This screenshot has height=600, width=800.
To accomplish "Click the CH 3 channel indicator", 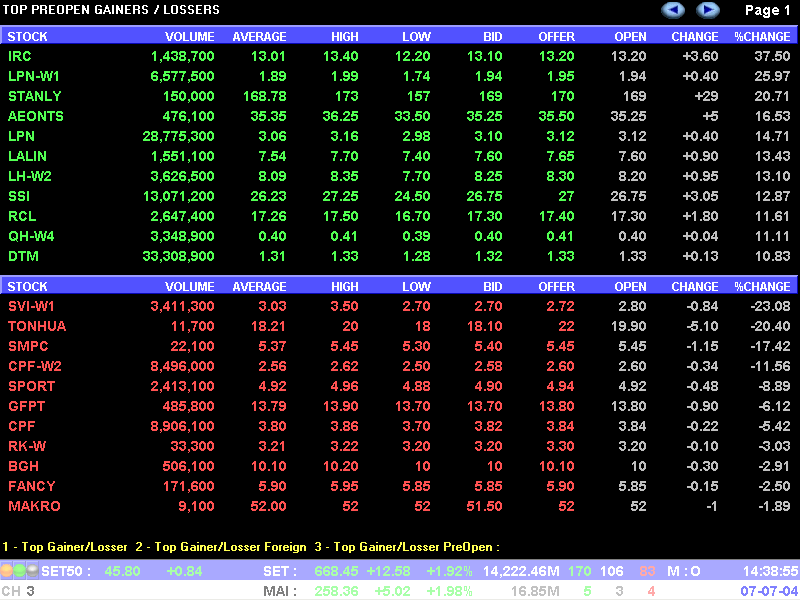I will click(x=18, y=591).
